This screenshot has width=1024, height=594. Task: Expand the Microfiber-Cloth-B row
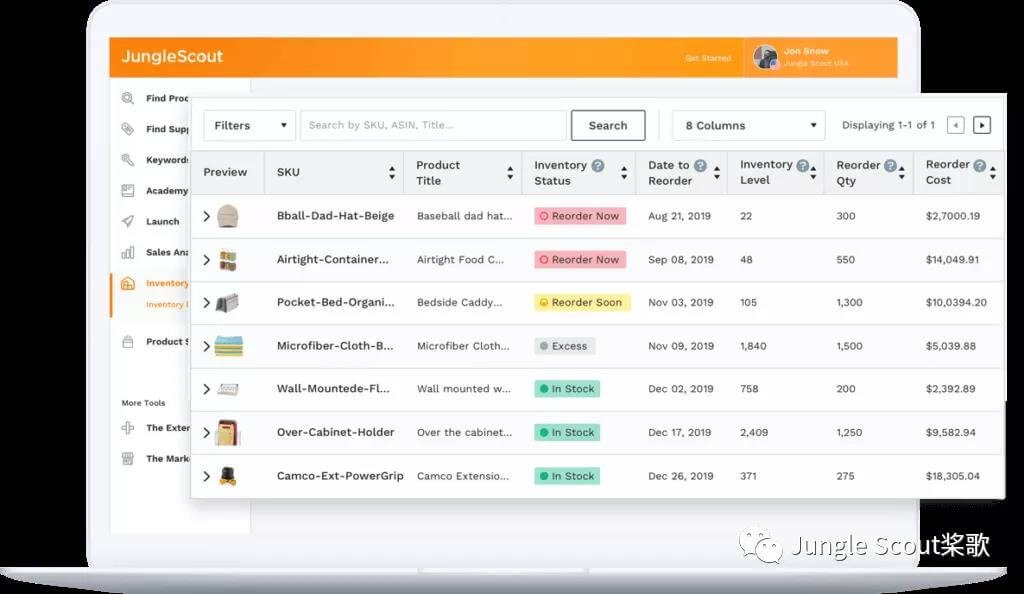click(206, 346)
